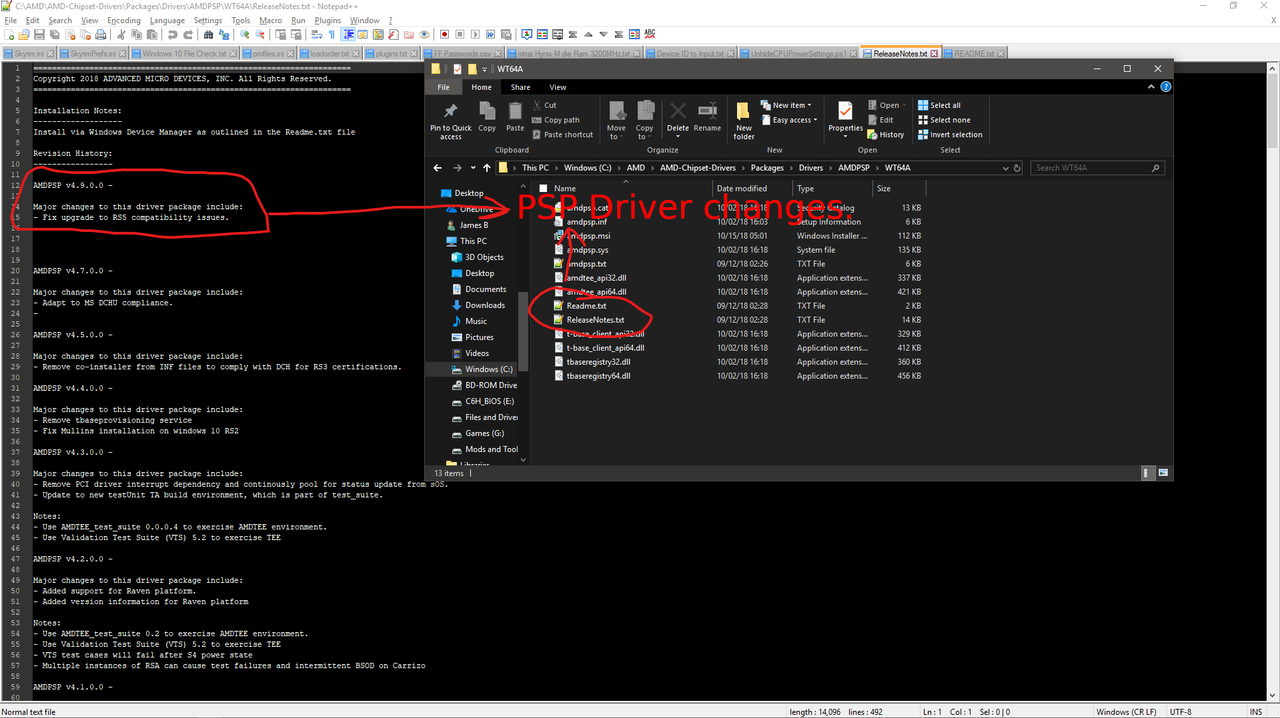Image resolution: width=1280 pixels, height=718 pixels.
Task: Open Notepad++ Macro menu
Action: [270, 20]
